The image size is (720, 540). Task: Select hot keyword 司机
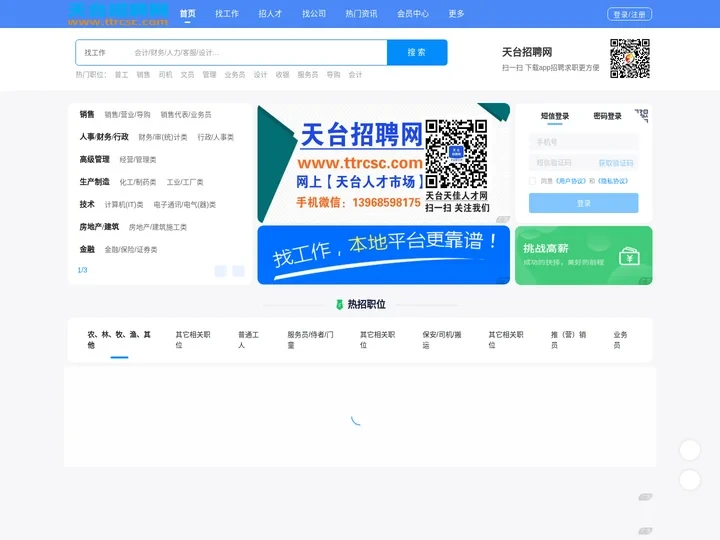(x=165, y=75)
